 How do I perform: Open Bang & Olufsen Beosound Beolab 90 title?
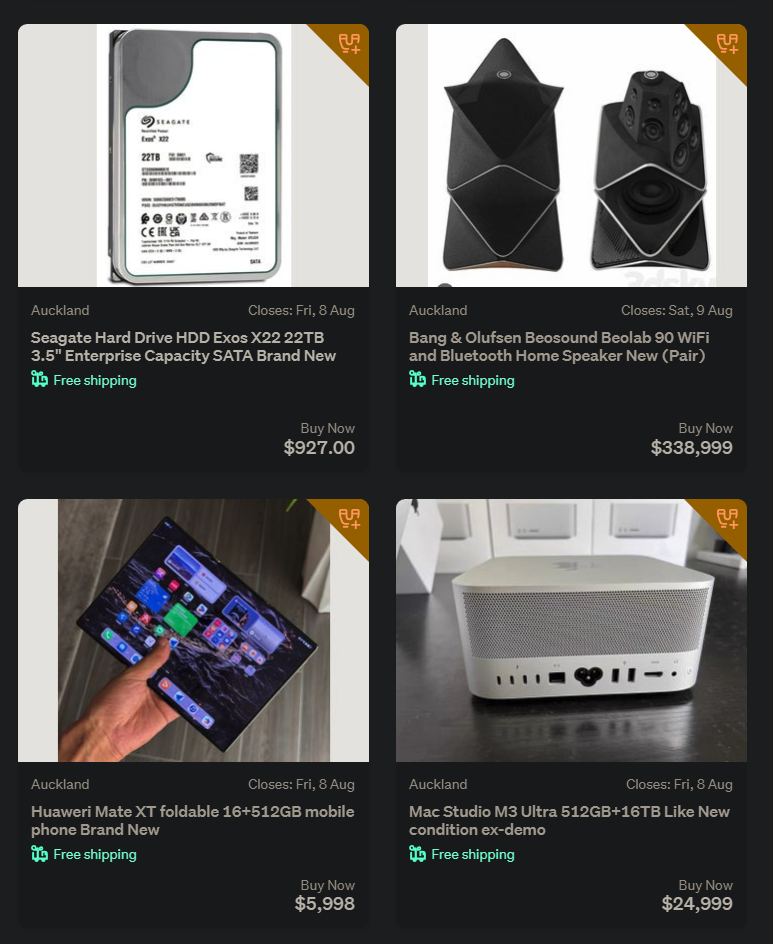(559, 347)
